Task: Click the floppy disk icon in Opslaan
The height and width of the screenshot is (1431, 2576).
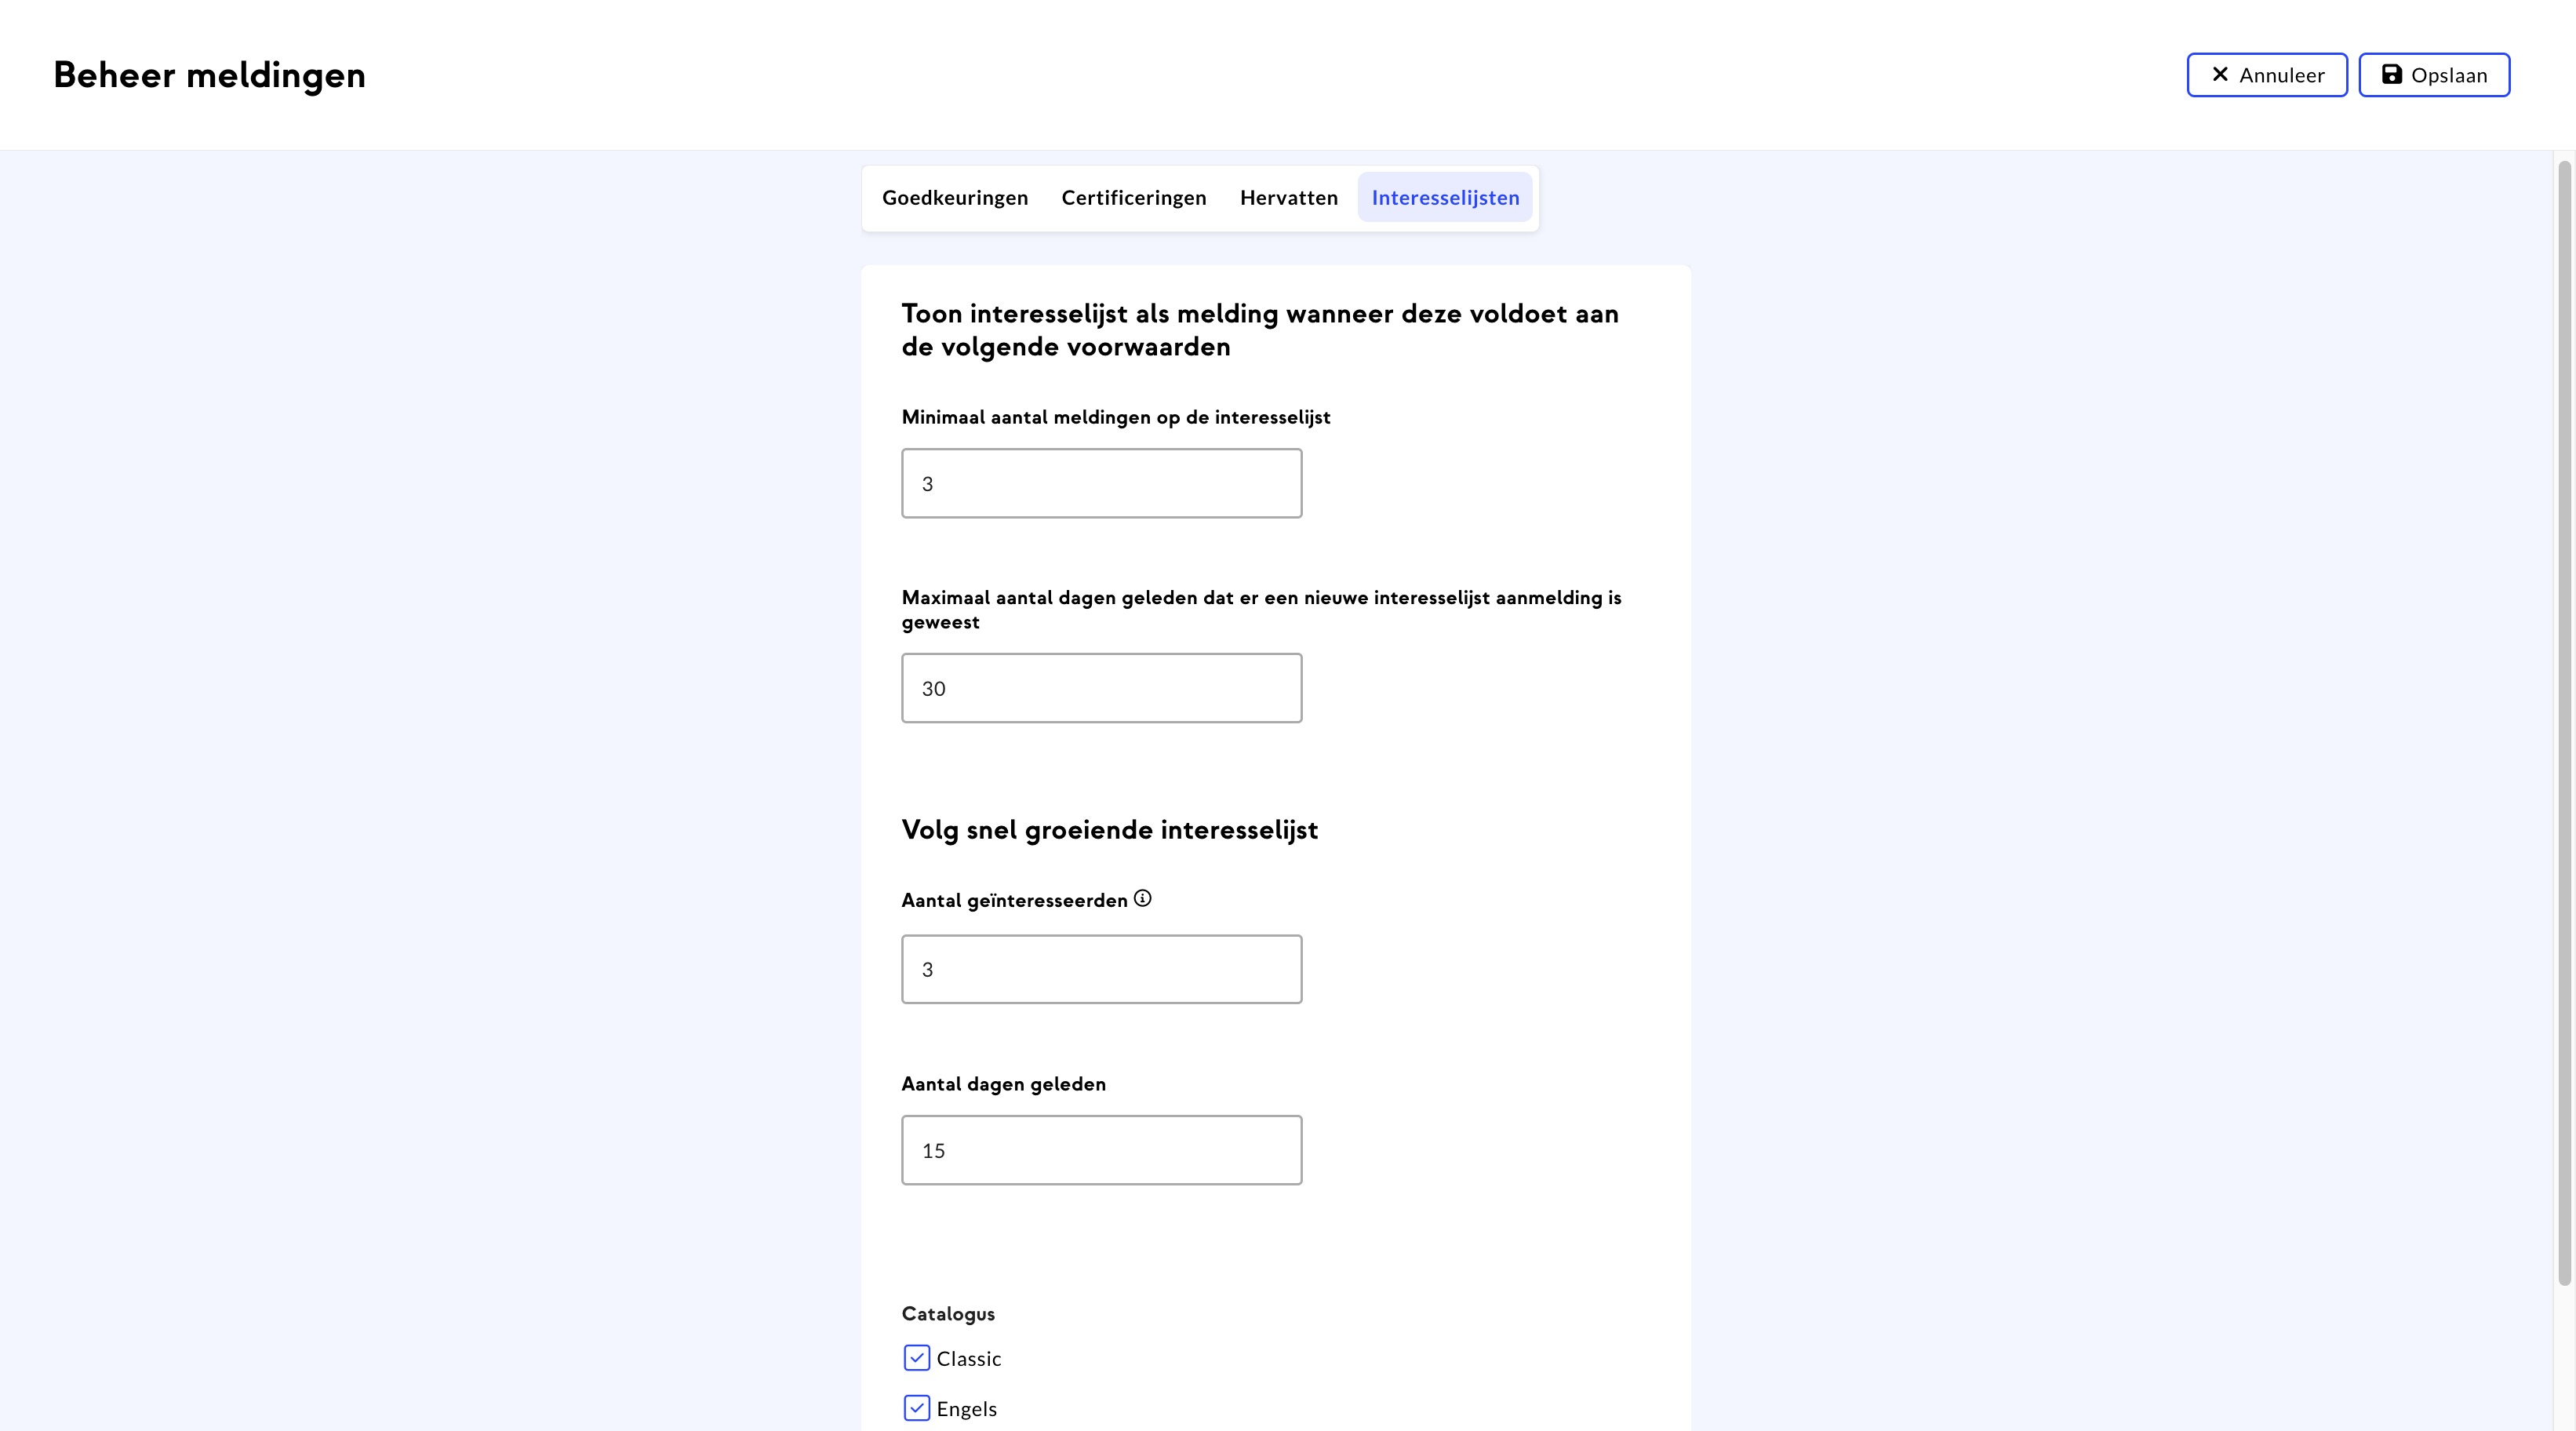Action: tap(2391, 75)
